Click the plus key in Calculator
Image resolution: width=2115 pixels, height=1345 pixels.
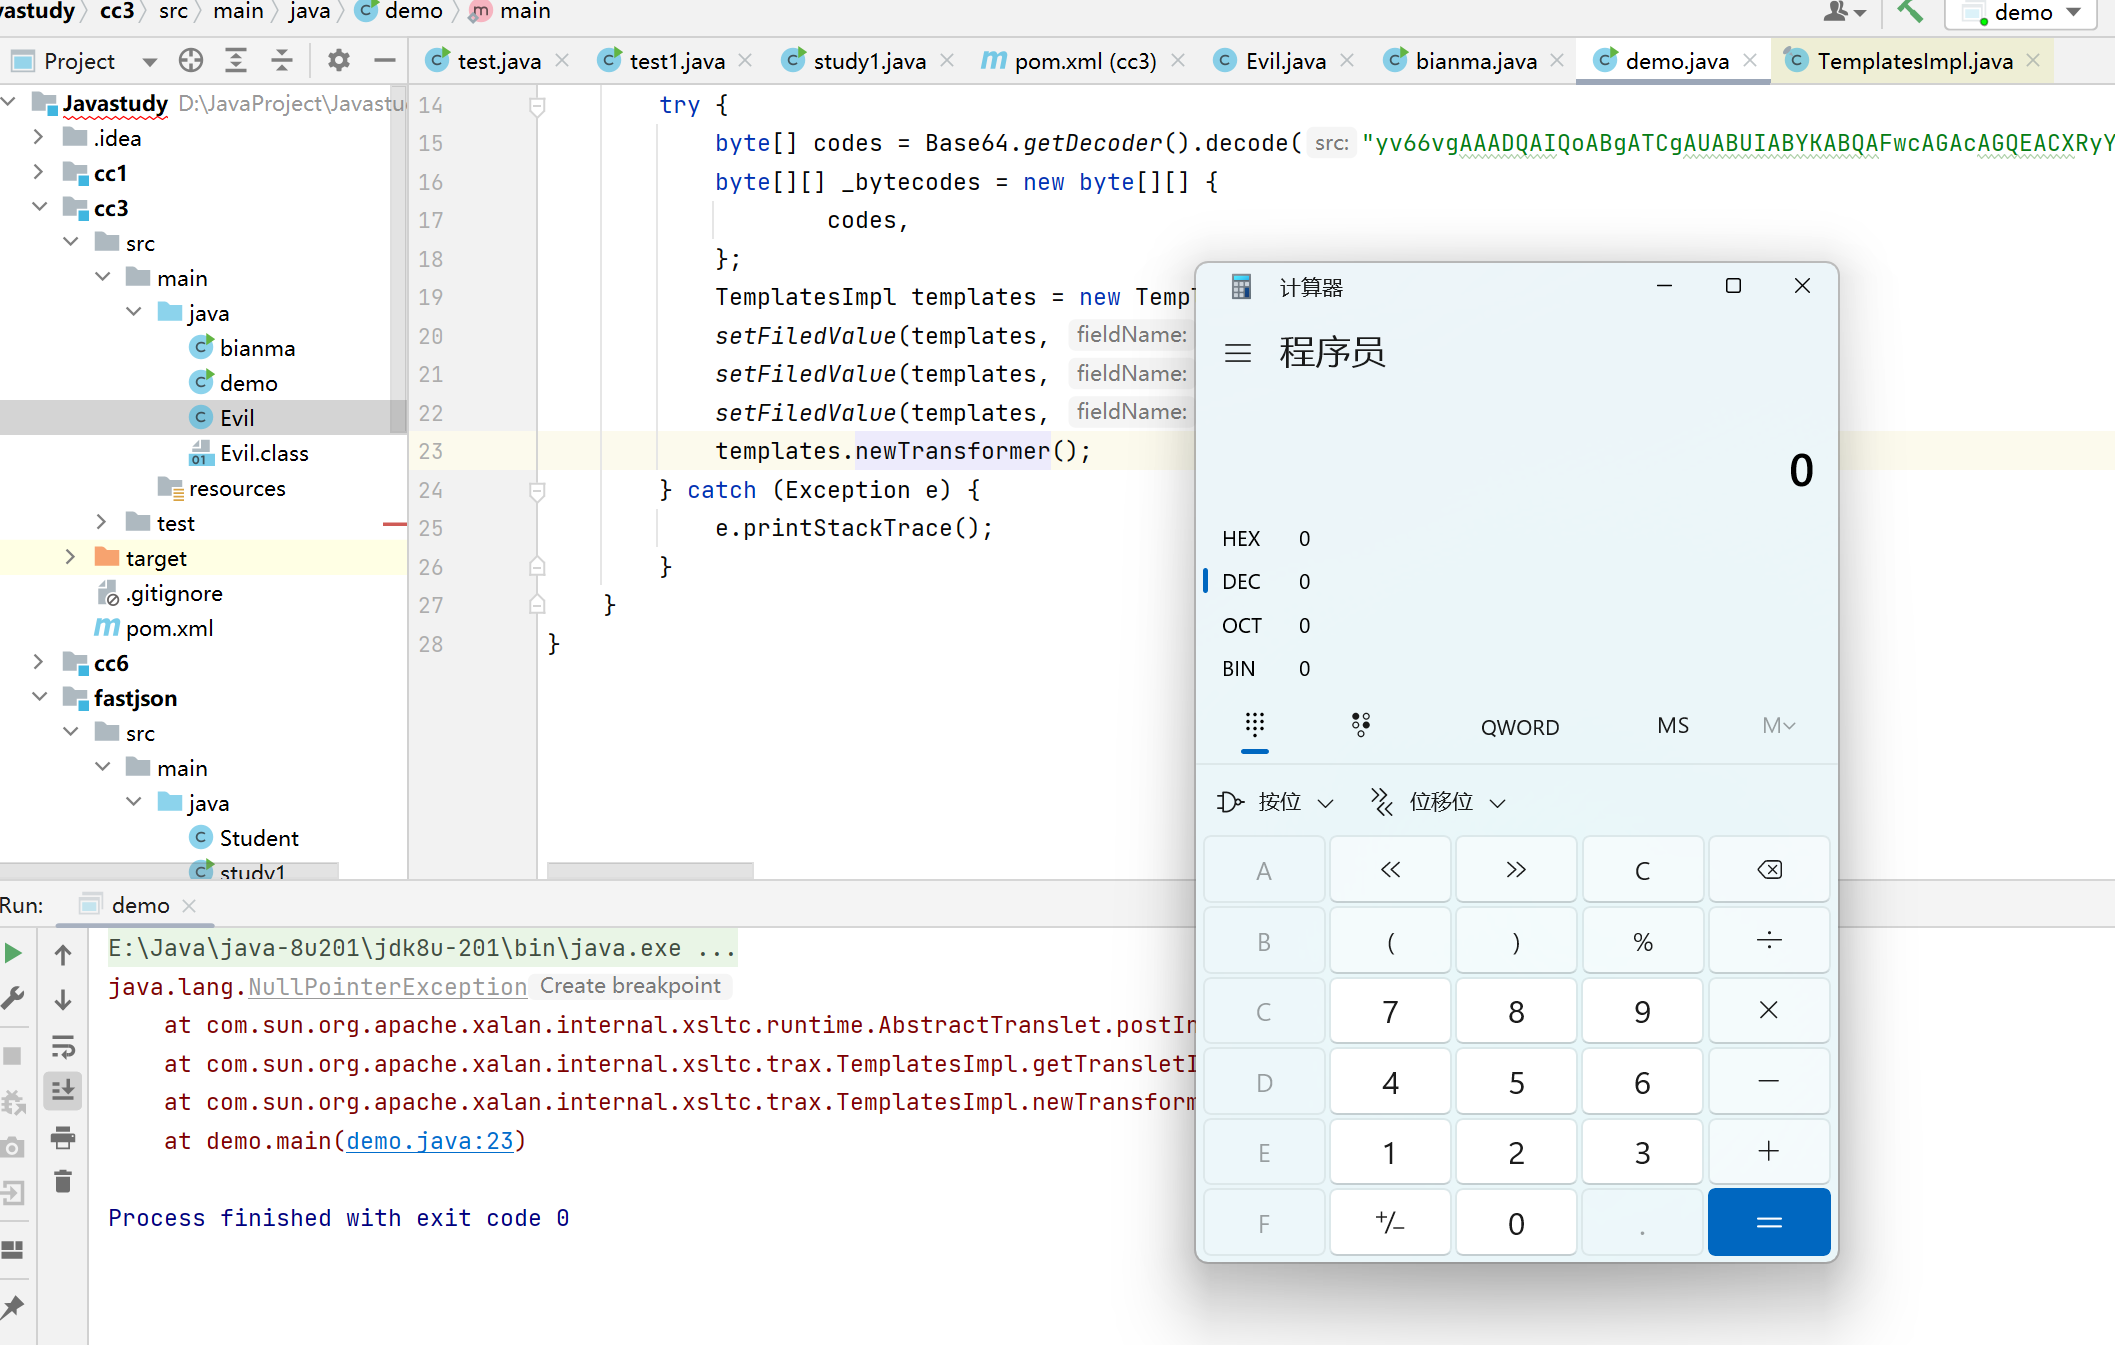pyautogui.click(x=1769, y=1152)
